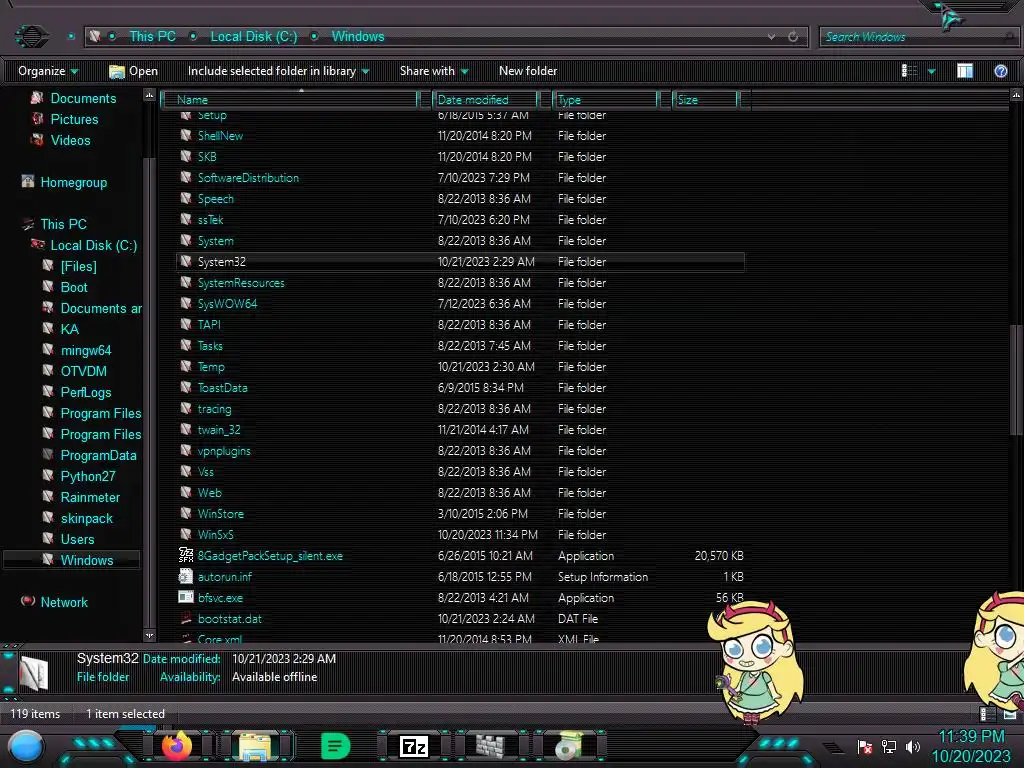Viewport: 1024px width, 768px height.
Task: Select the WinSxS folder row
Action: 460,534
